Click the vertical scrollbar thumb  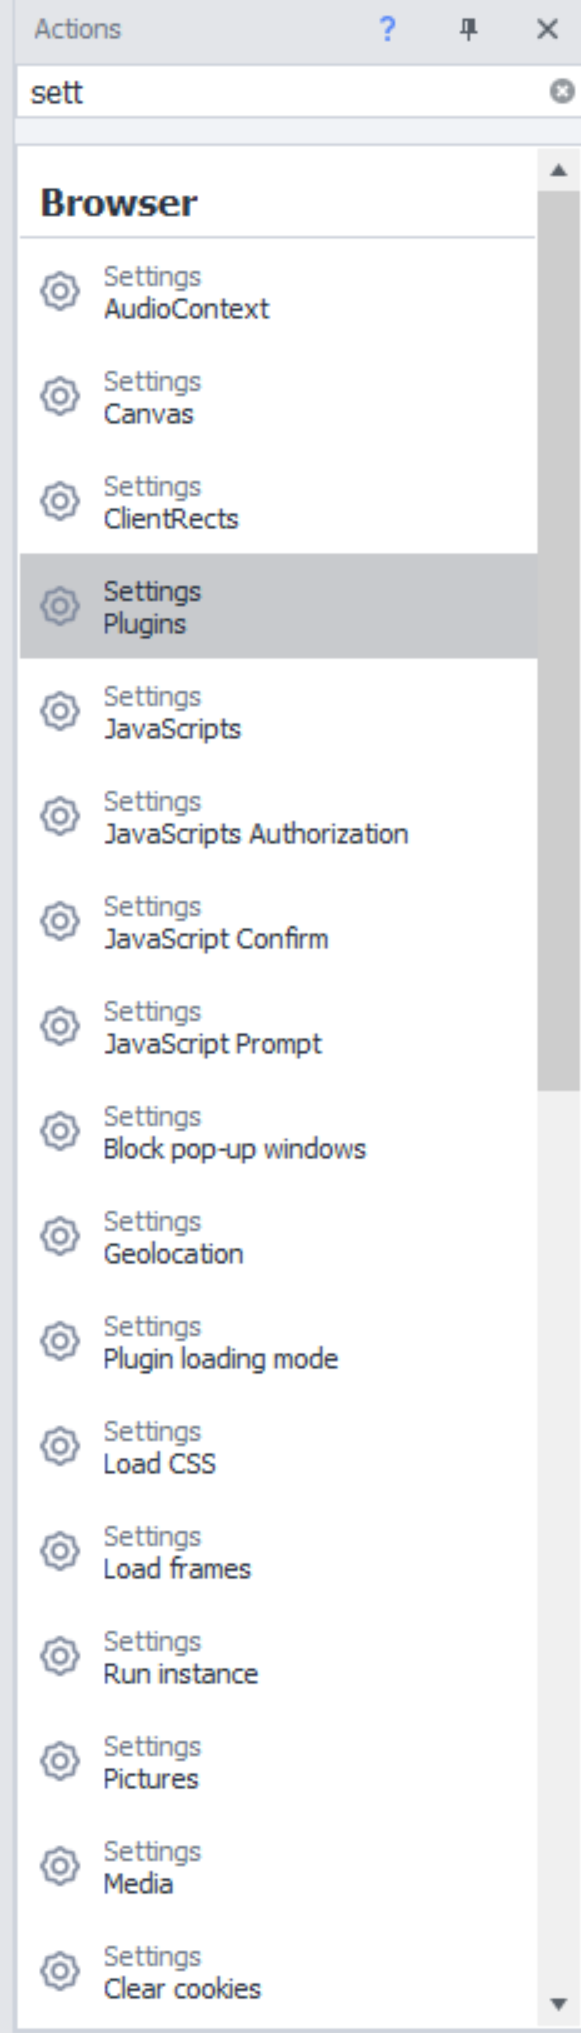tap(559, 641)
